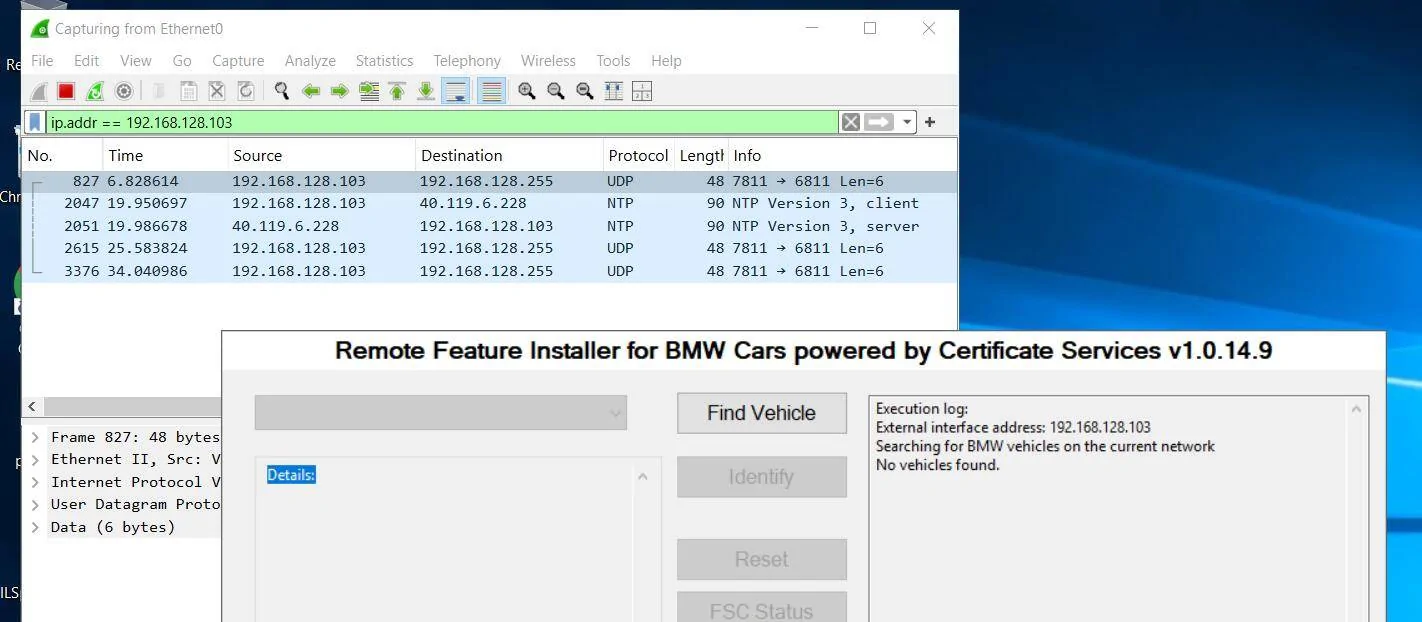Click the save capture file icon
Image resolution: width=1422 pixels, height=622 pixels.
188,91
